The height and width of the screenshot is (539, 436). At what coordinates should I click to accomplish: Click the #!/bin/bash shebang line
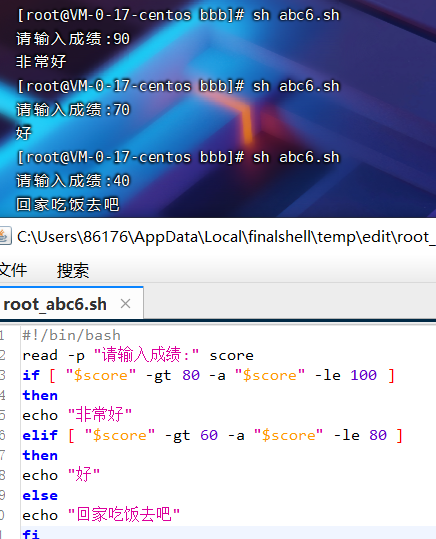[72, 335]
